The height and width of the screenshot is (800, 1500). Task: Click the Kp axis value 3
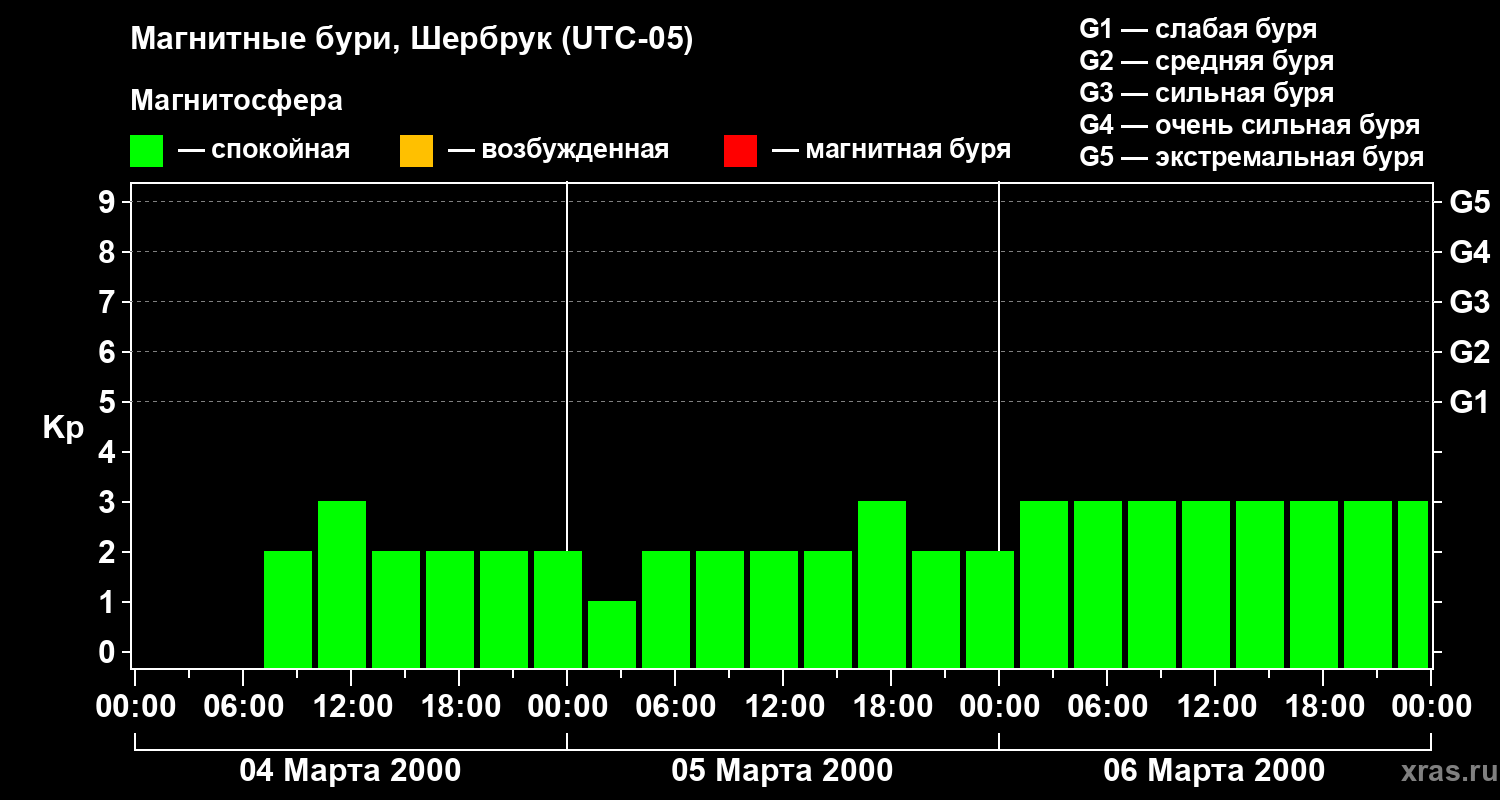coord(109,502)
